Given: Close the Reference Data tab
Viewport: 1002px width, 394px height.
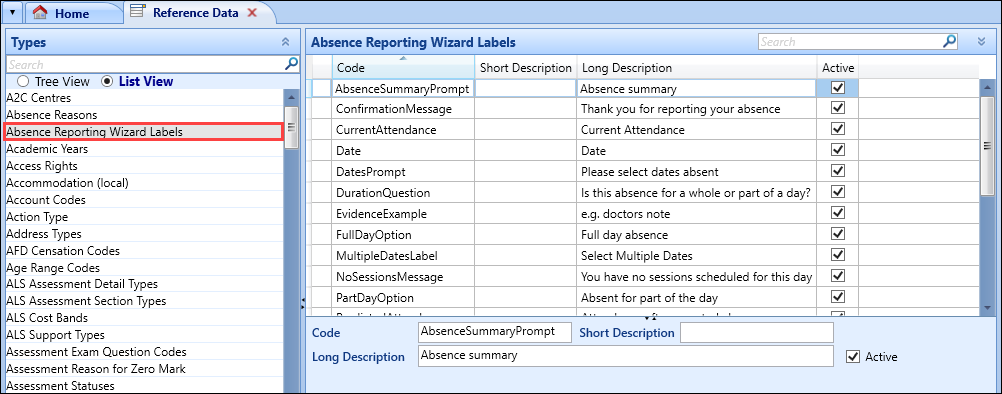Looking at the screenshot, I should [252, 13].
